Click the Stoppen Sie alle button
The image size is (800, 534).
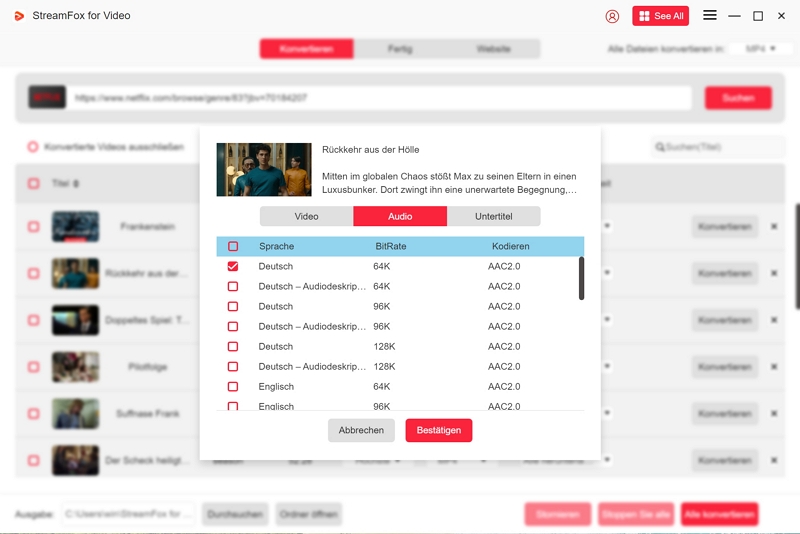tap(636, 514)
